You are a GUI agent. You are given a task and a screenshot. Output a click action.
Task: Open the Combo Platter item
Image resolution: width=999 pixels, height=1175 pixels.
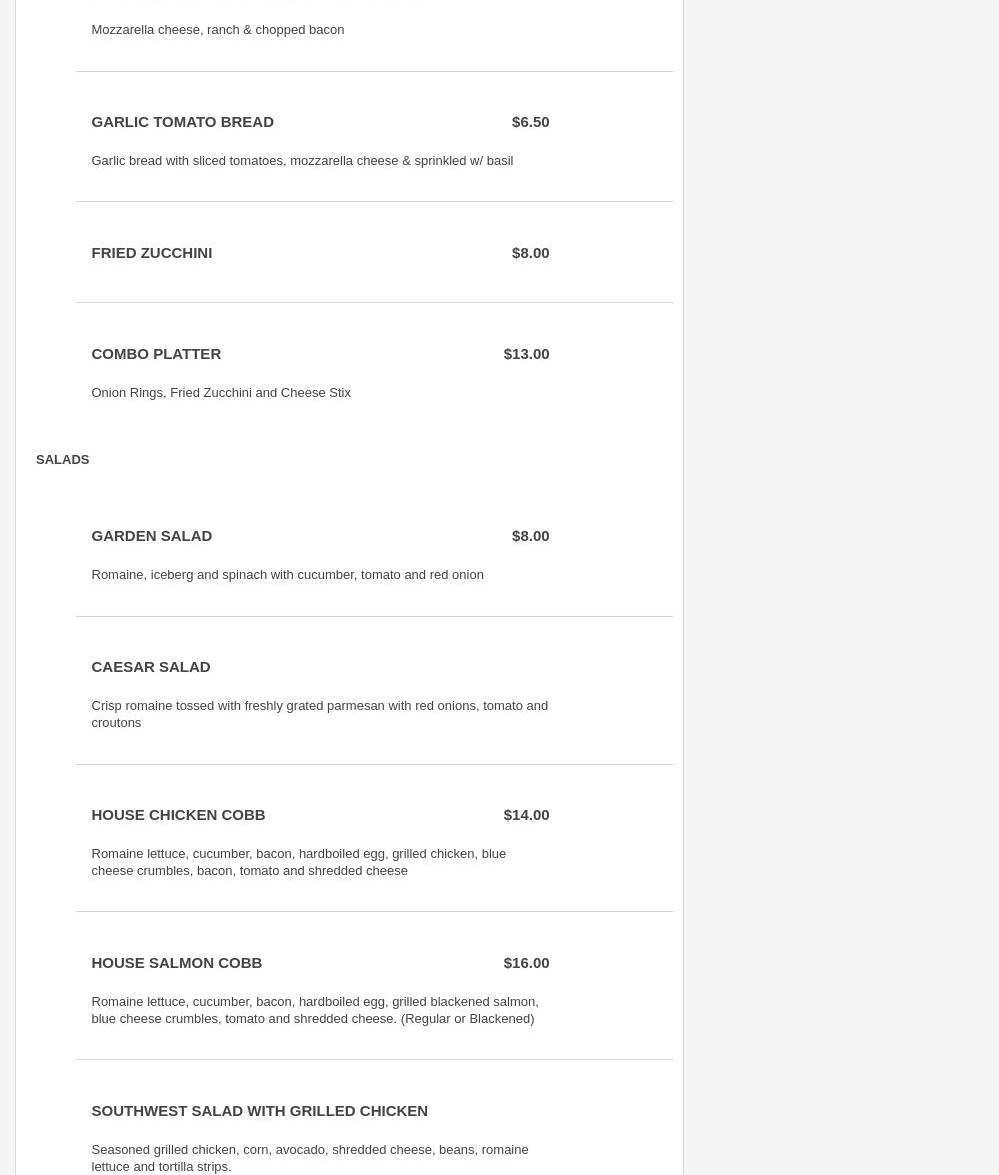[x=156, y=354]
